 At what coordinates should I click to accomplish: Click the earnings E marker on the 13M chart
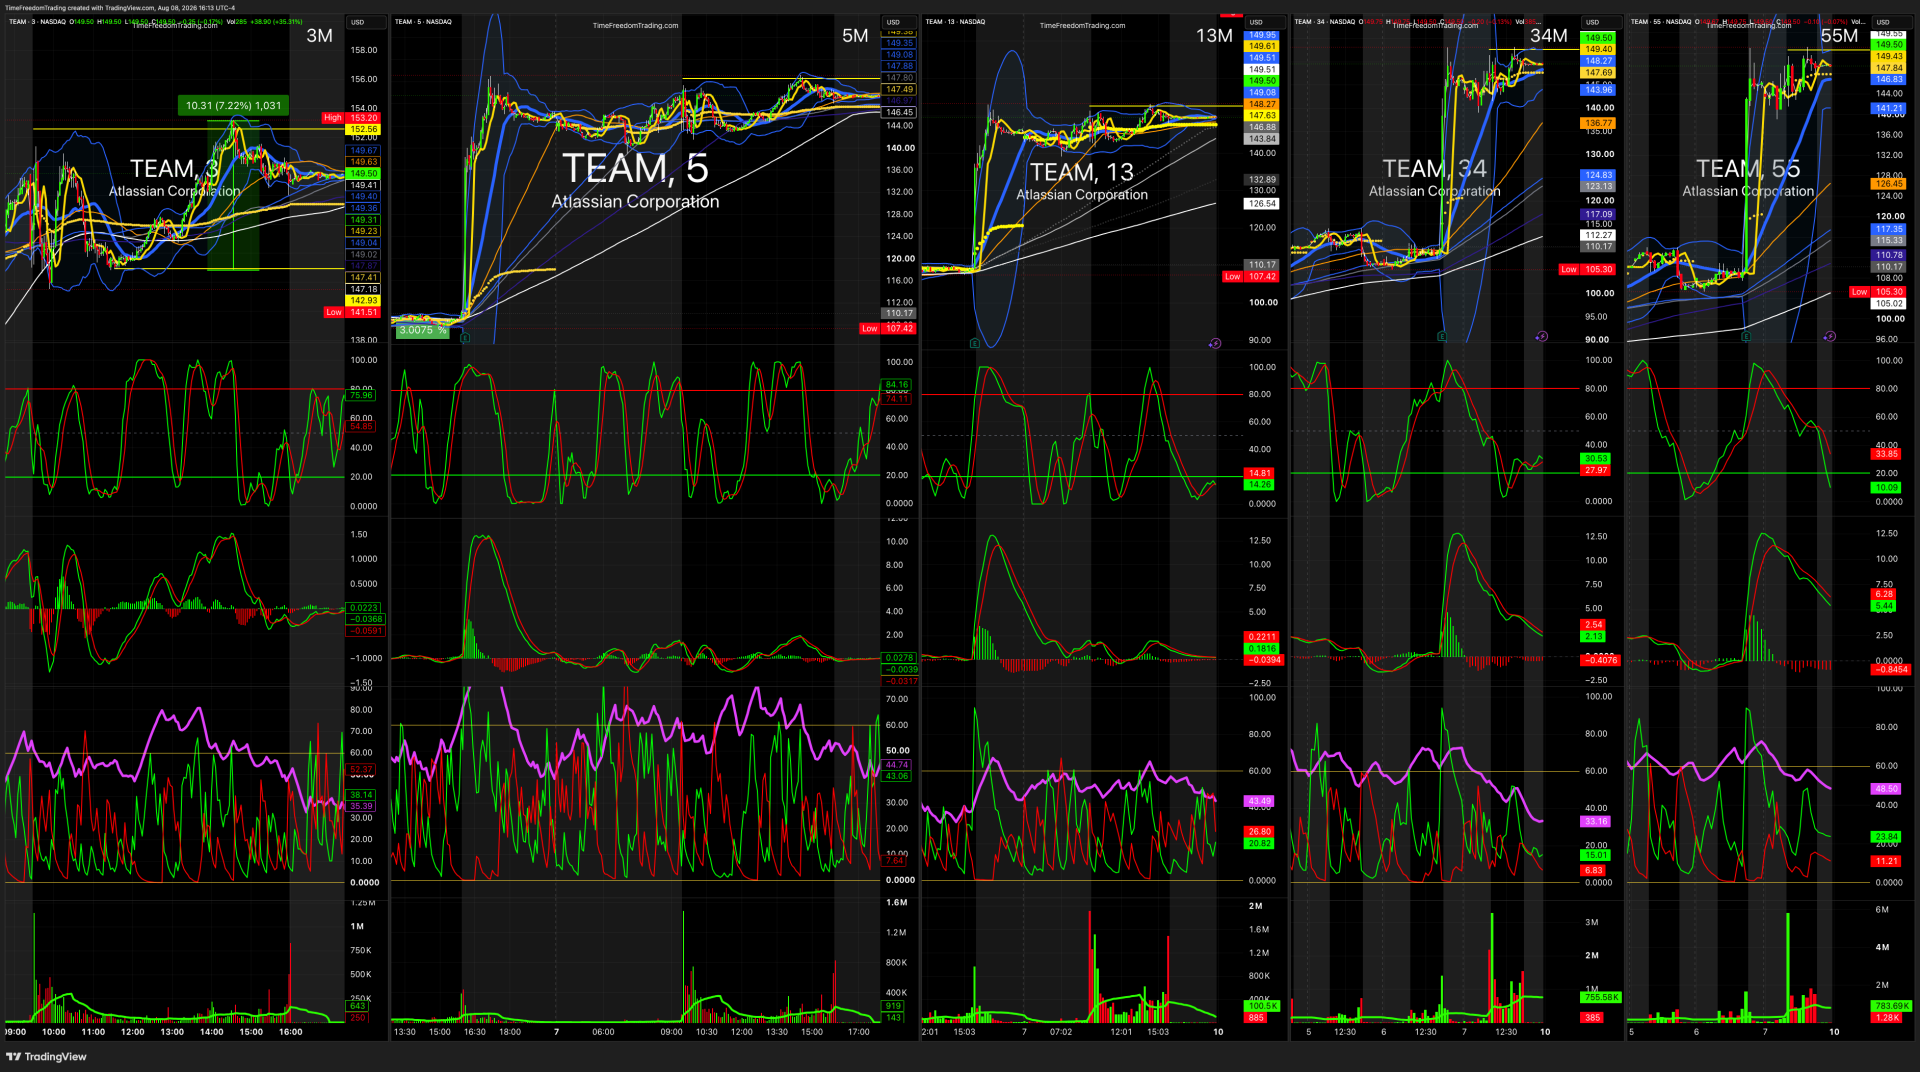pos(975,343)
